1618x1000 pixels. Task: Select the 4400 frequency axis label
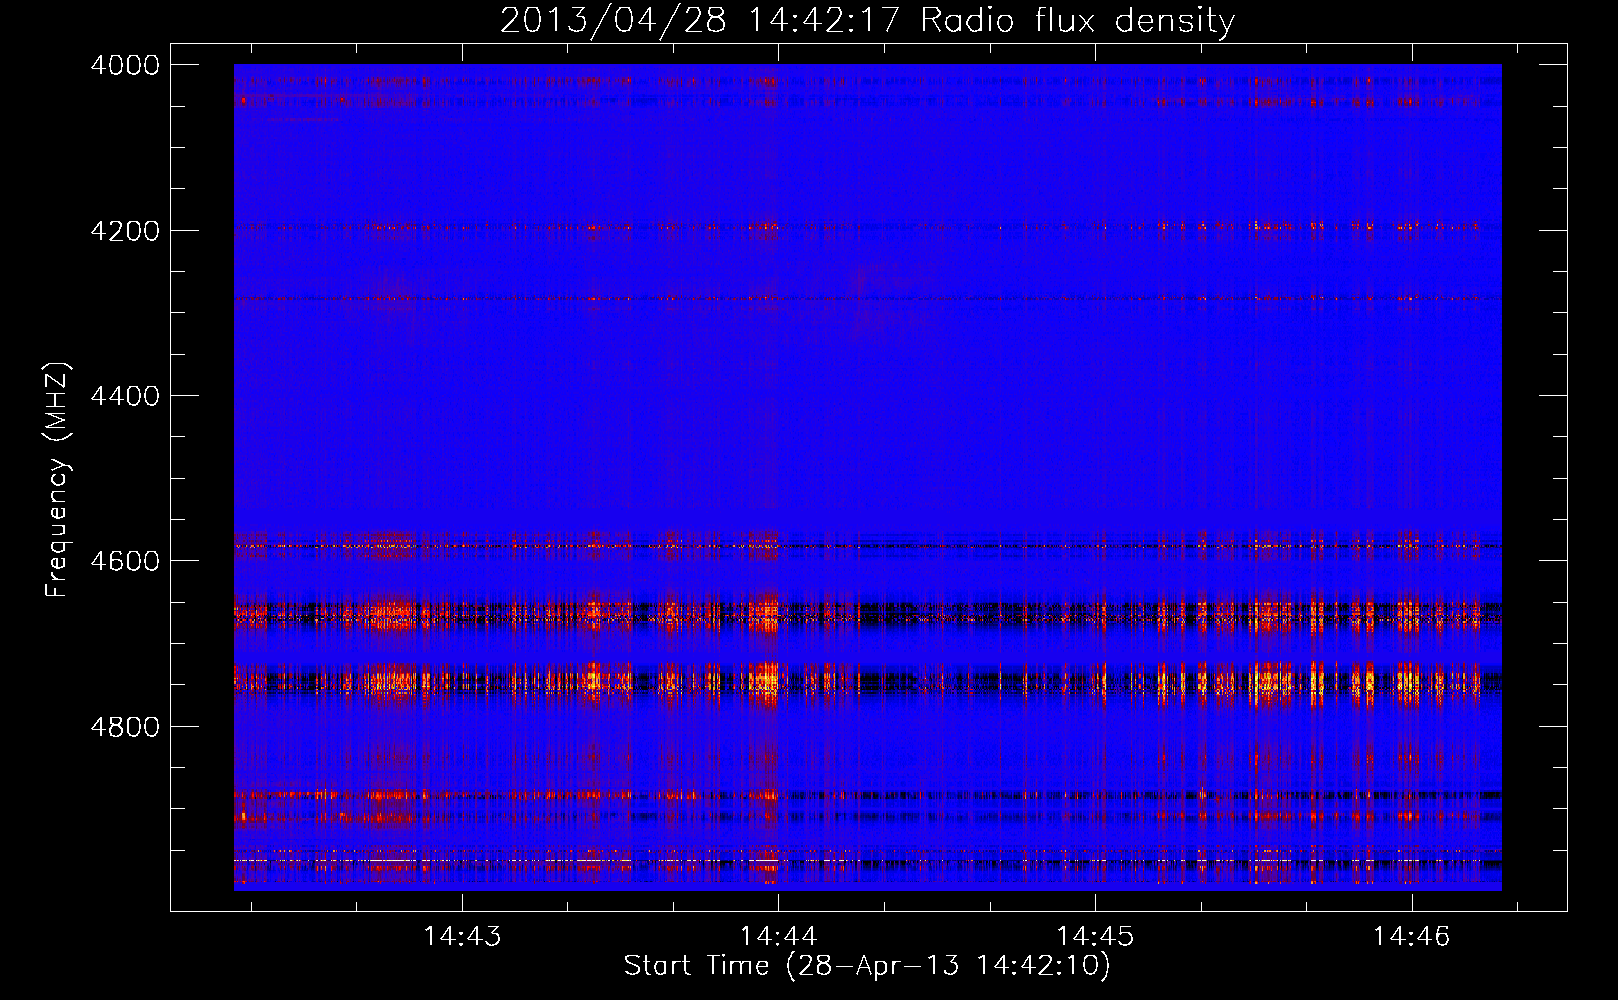point(125,396)
